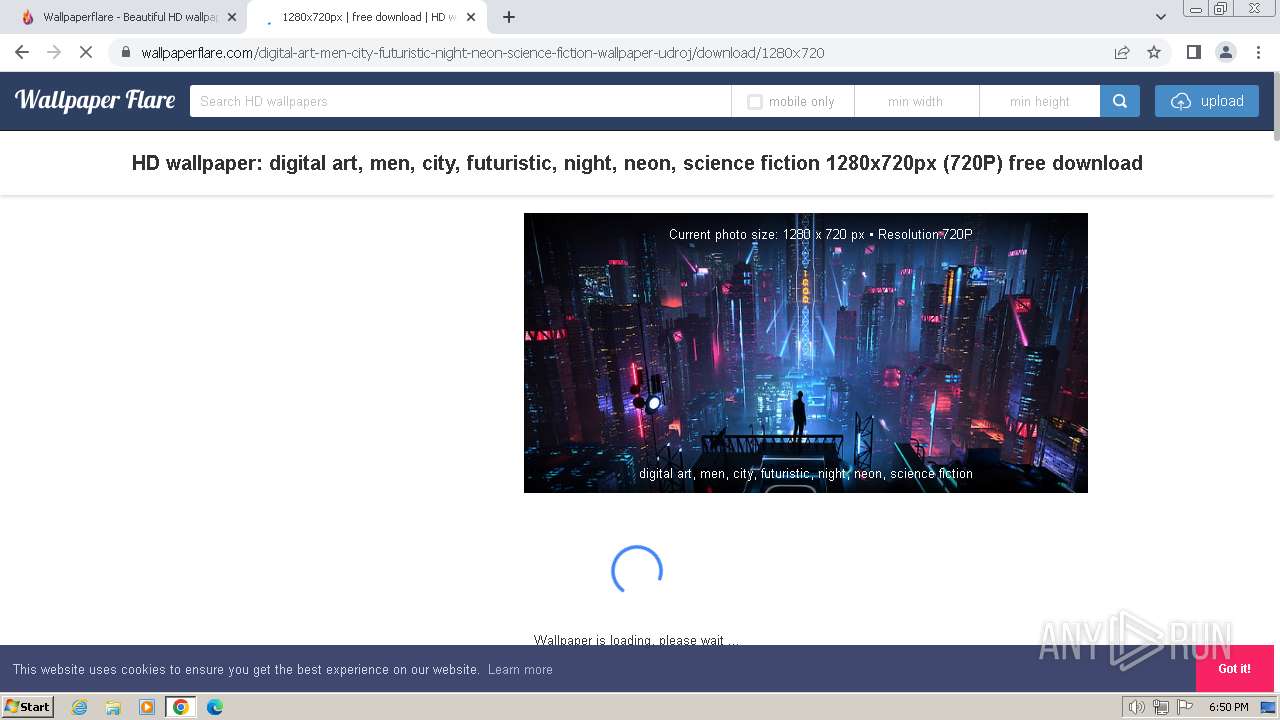Open the Chrome profile avatar menu

pyautogui.click(x=1226, y=52)
